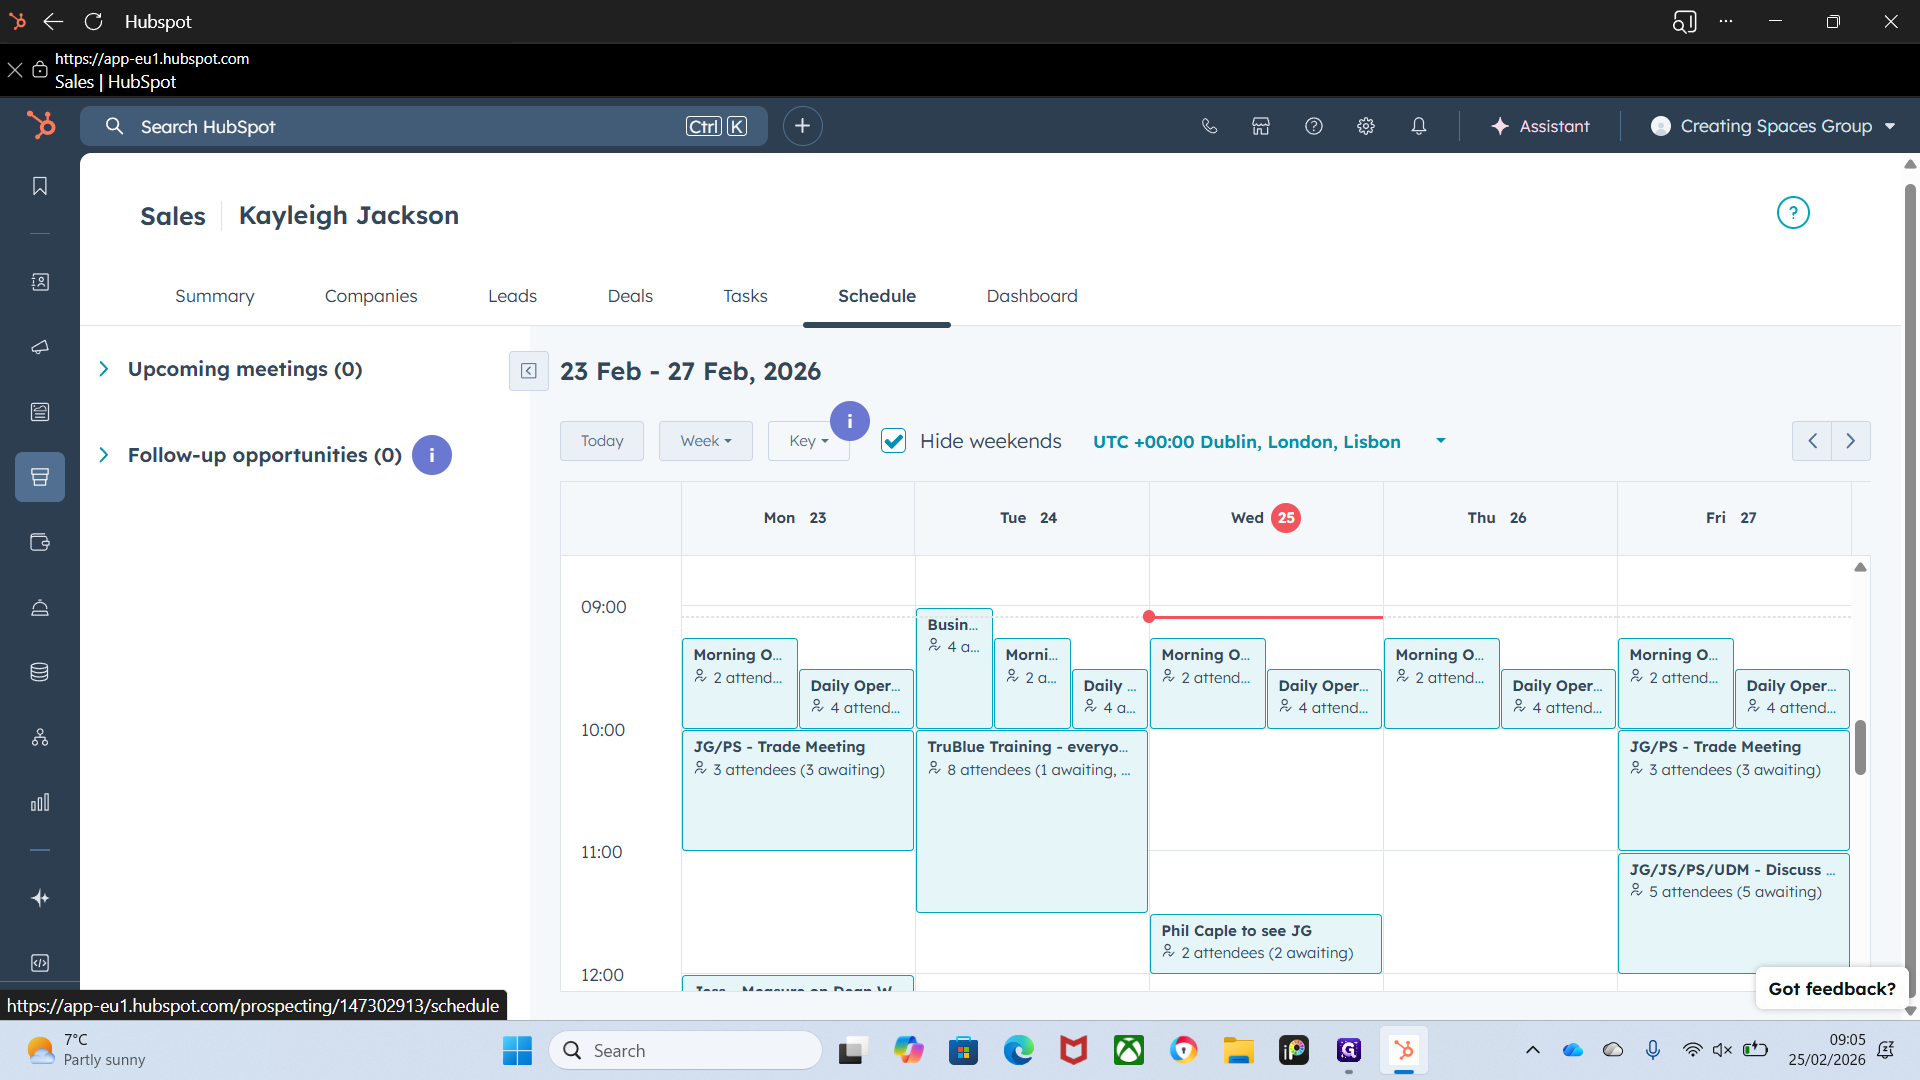This screenshot has width=1920, height=1080.
Task: Open the Settings gear icon
Action: click(1366, 126)
